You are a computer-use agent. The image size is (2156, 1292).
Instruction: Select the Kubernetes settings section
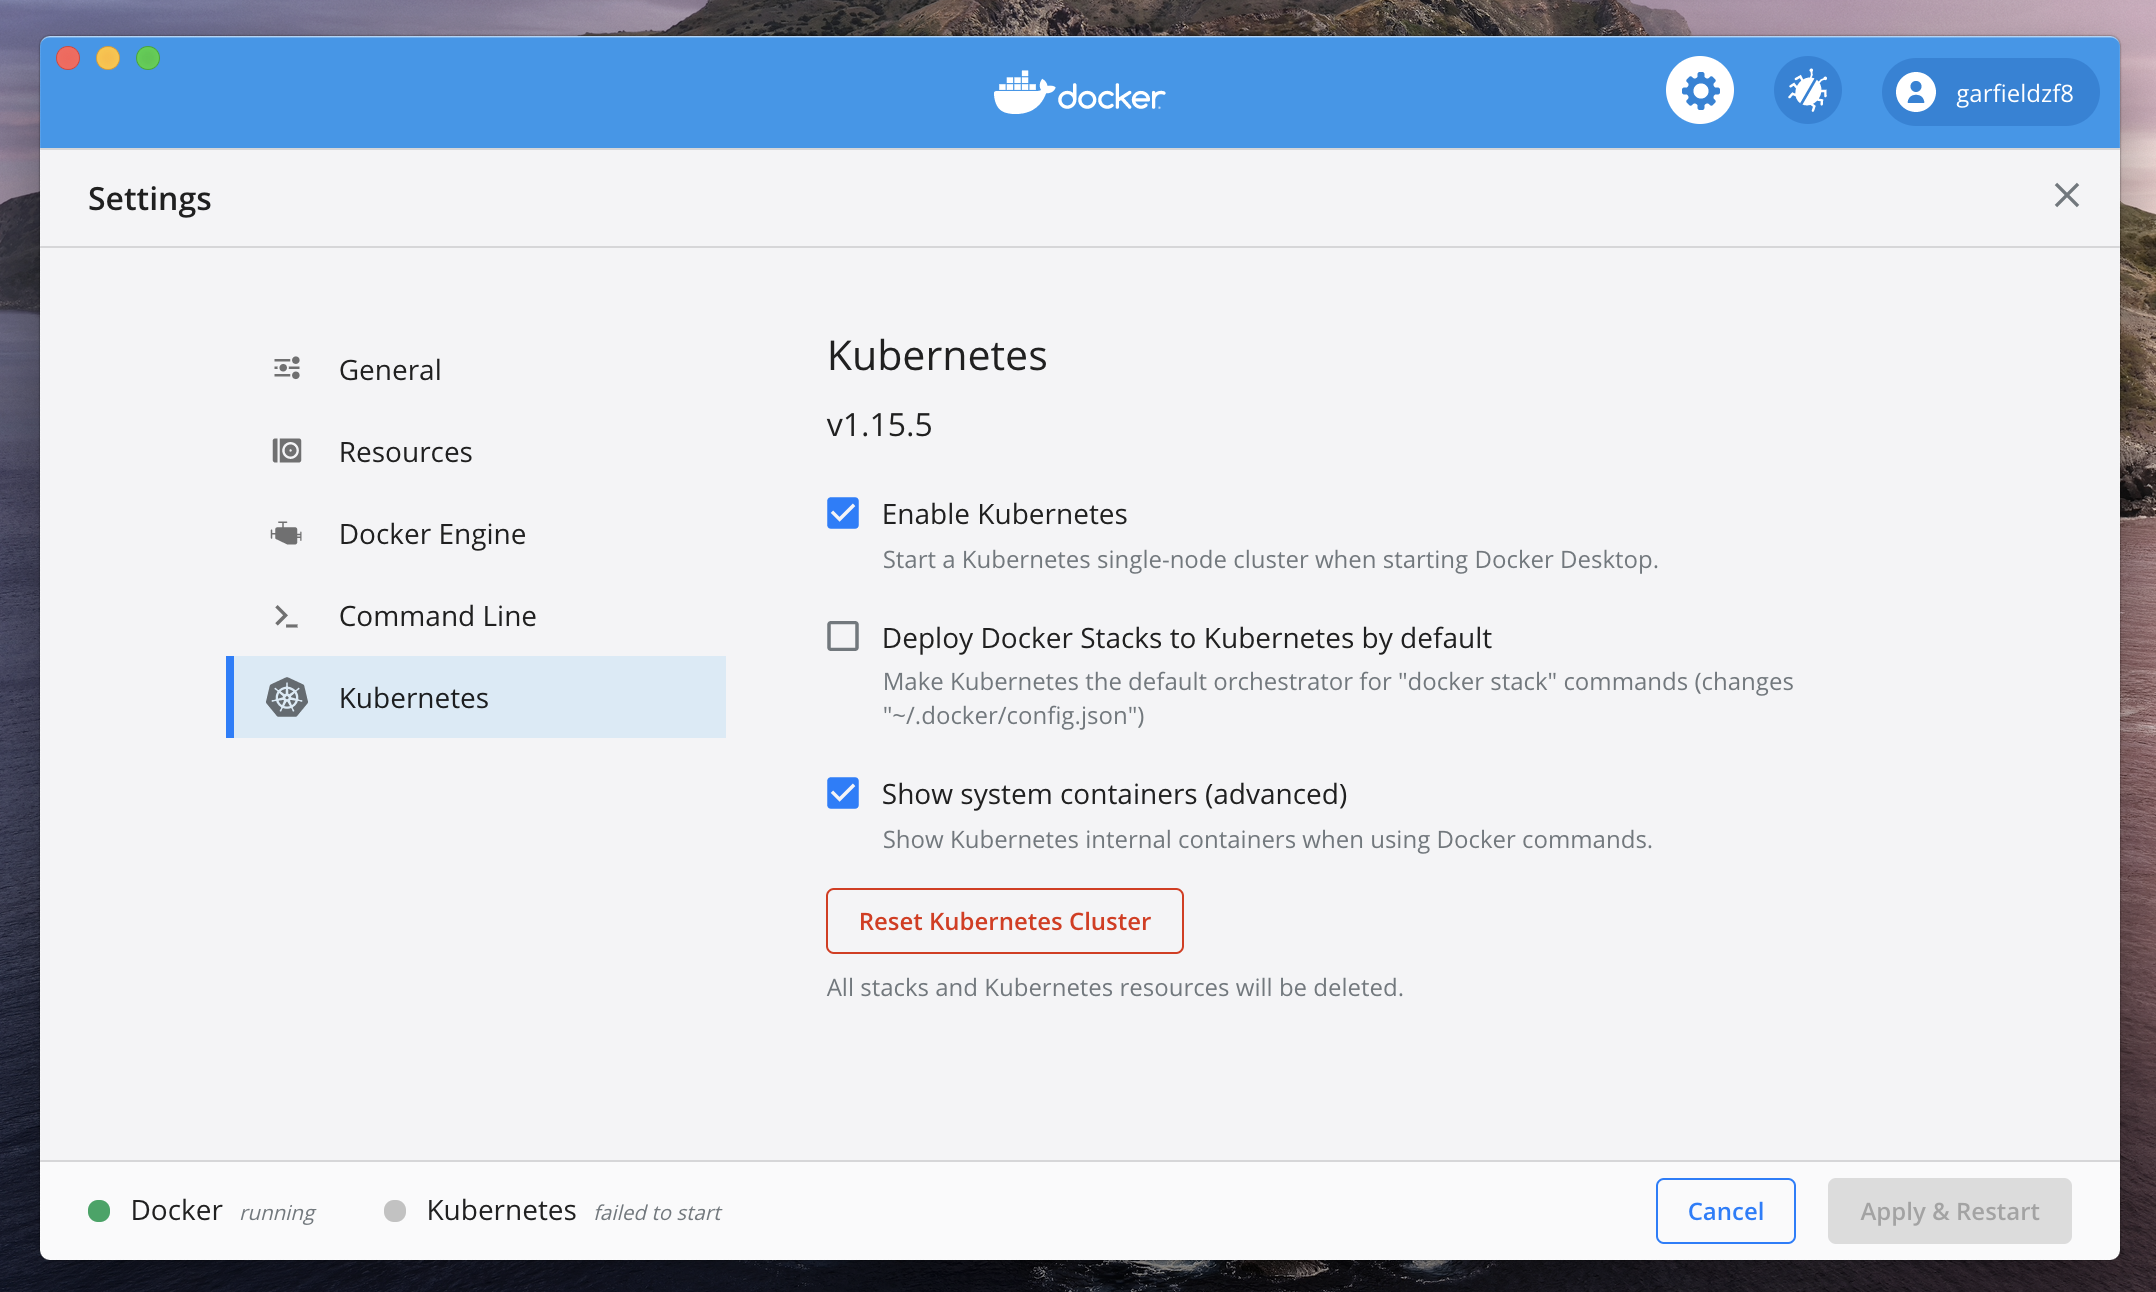coord(476,697)
